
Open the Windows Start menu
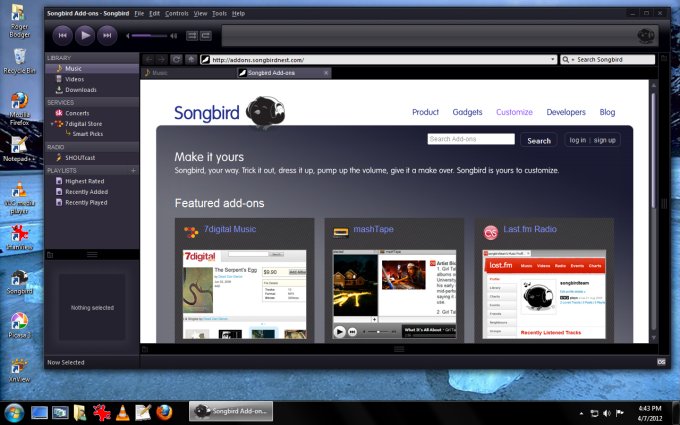pyautogui.click(x=13, y=412)
